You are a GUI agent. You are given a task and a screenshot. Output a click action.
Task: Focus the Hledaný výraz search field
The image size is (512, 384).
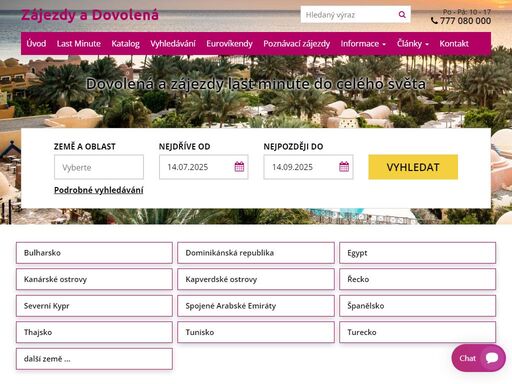tap(347, 15)
